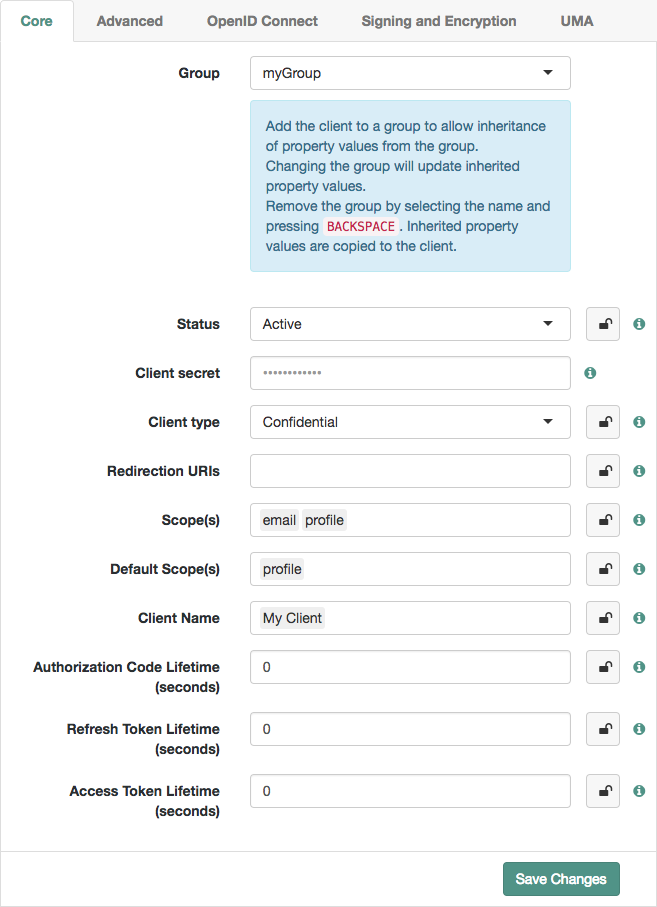The height and width of the screenshot is (907, 657).
Task: Click the lock icon next to Redirection URIs
Action: [603, 470]
